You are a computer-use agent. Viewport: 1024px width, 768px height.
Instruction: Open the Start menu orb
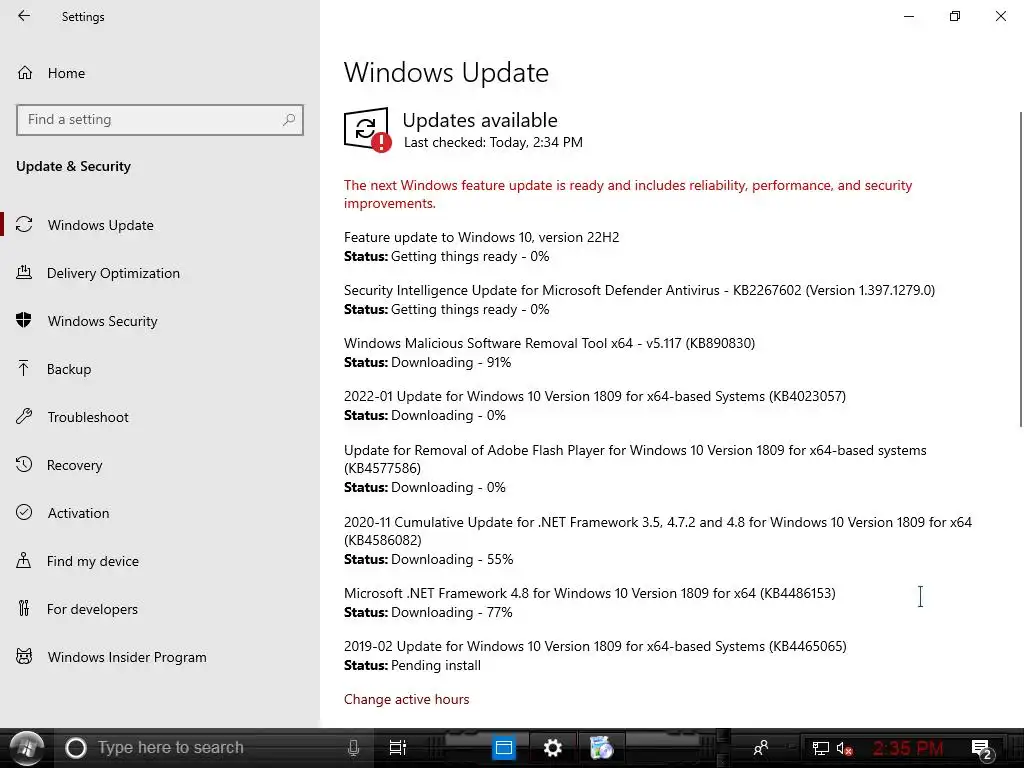pyautogui.click(x=26, y=748)
